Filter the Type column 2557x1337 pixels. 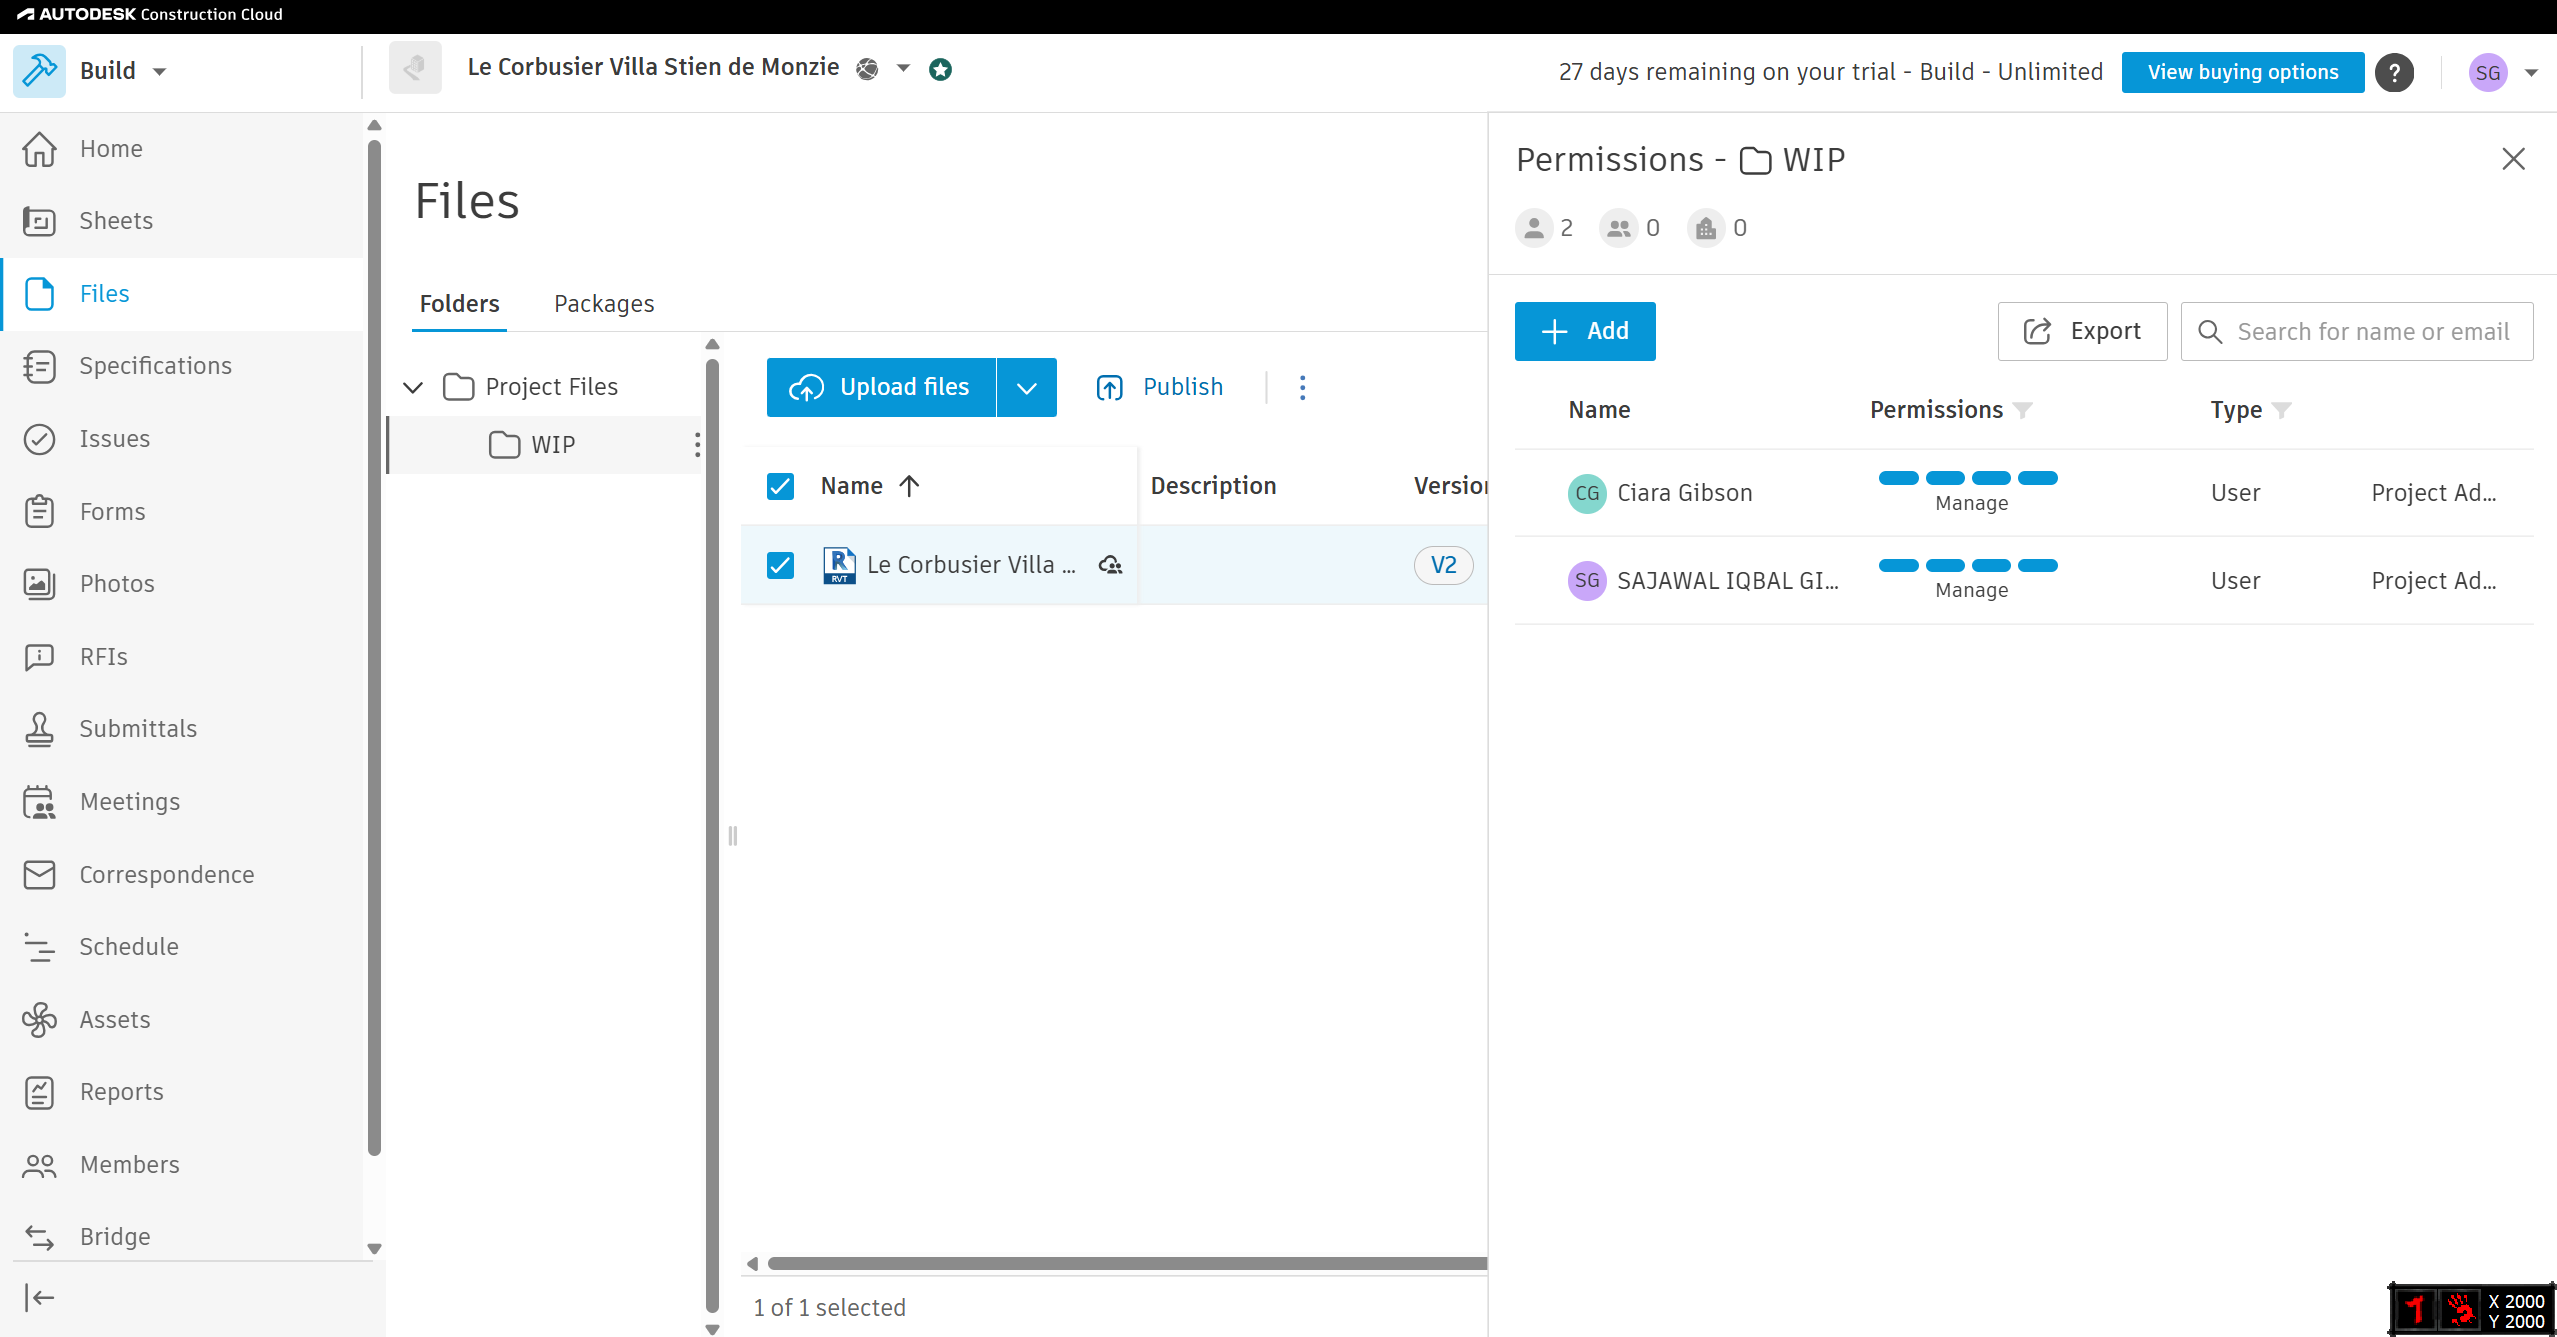click(x=2281, y=411)
